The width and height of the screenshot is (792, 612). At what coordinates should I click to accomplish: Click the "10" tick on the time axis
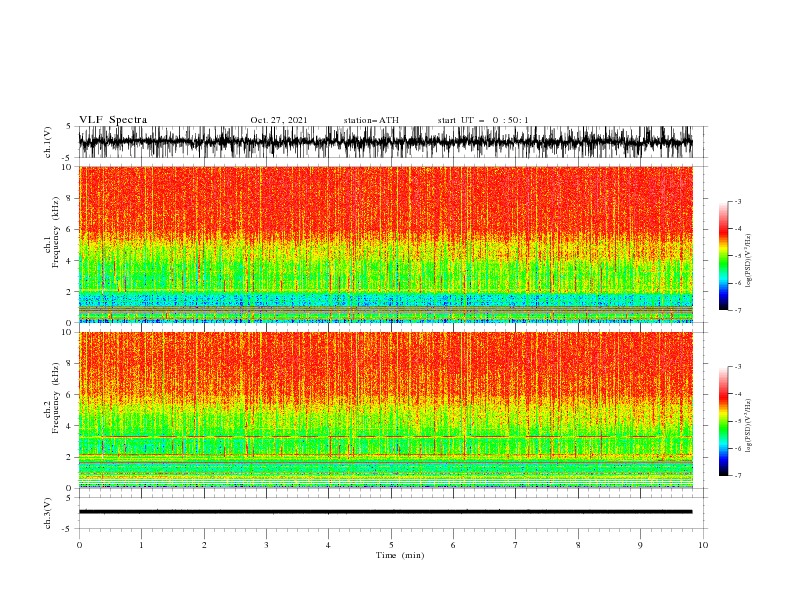[x=703, y=545]
